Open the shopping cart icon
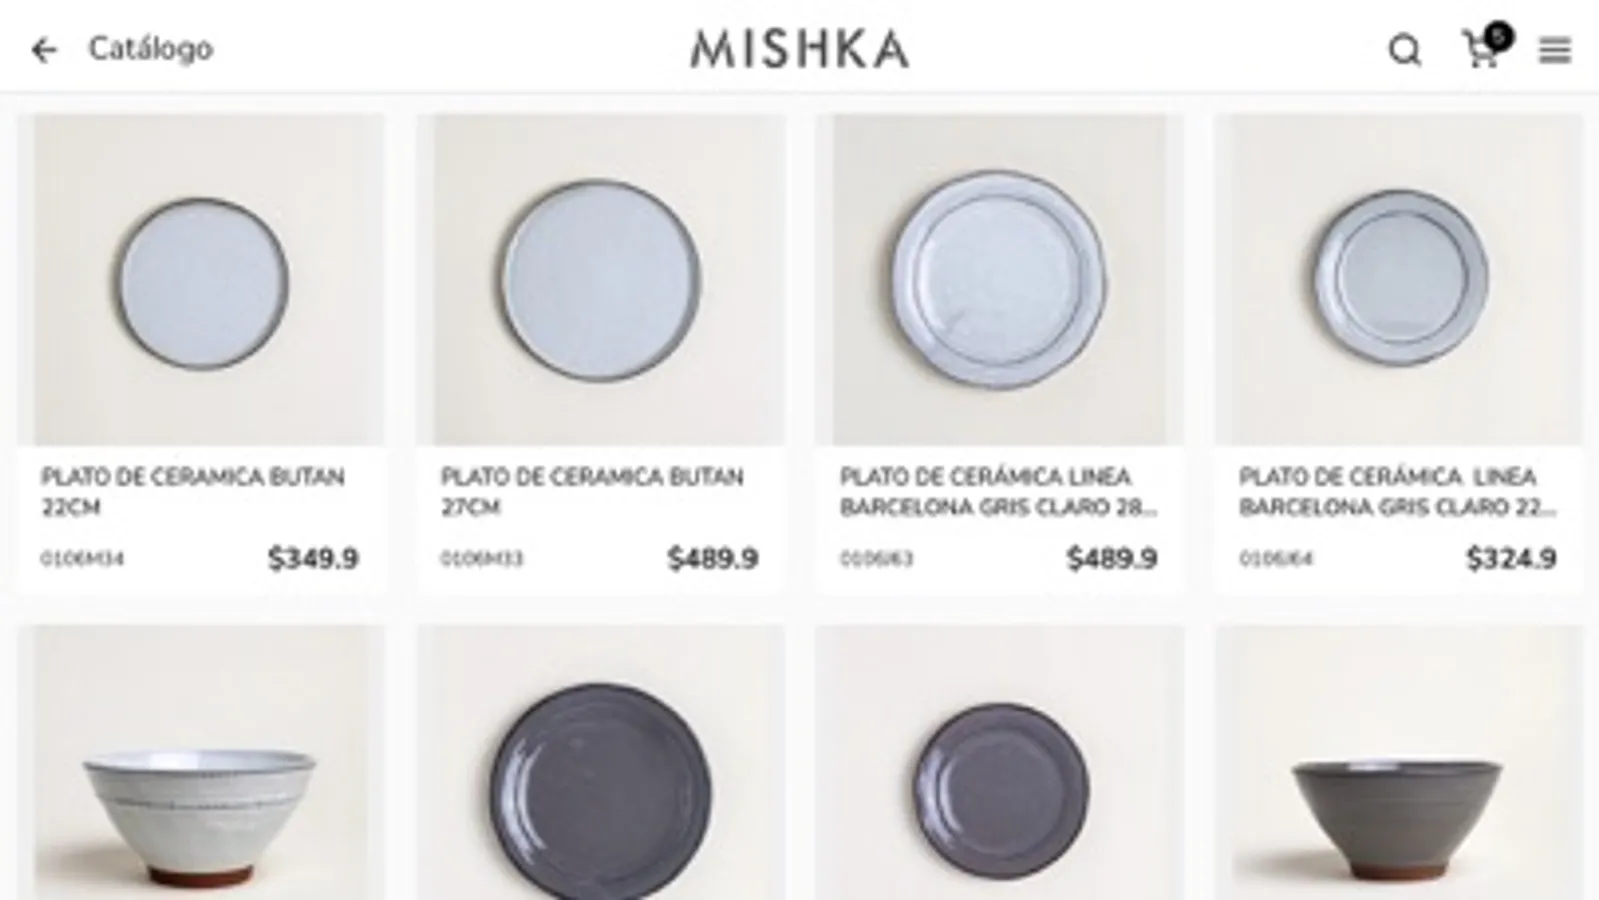 1480,51
